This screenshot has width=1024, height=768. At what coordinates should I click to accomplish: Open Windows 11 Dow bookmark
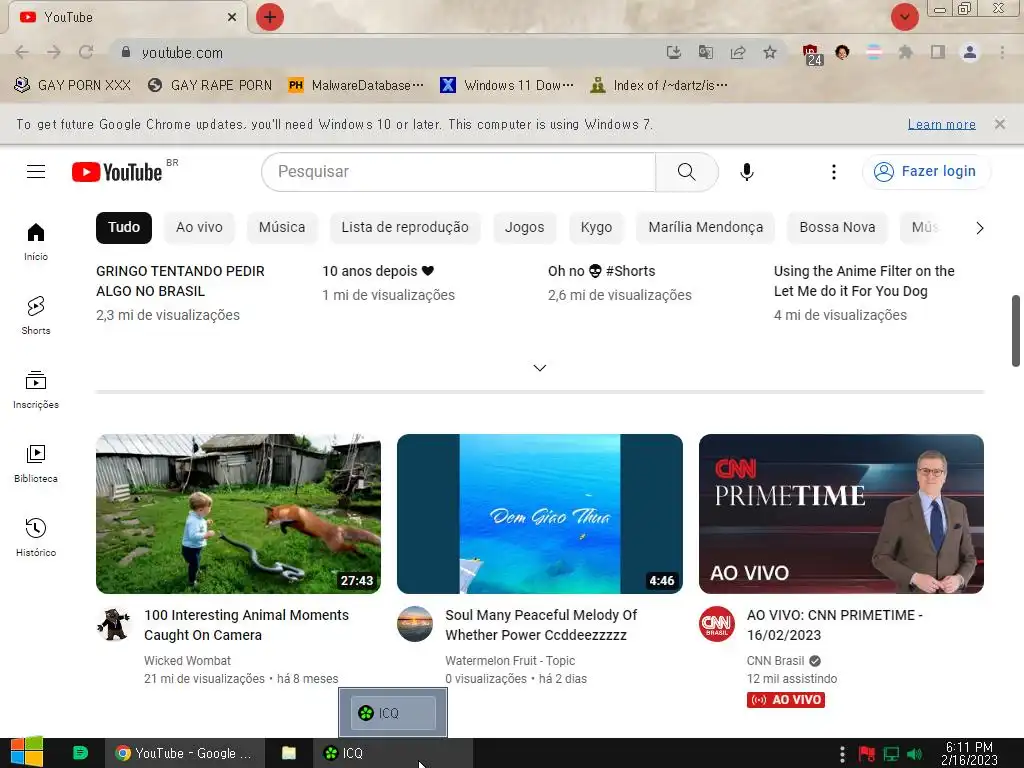[507, 85]
